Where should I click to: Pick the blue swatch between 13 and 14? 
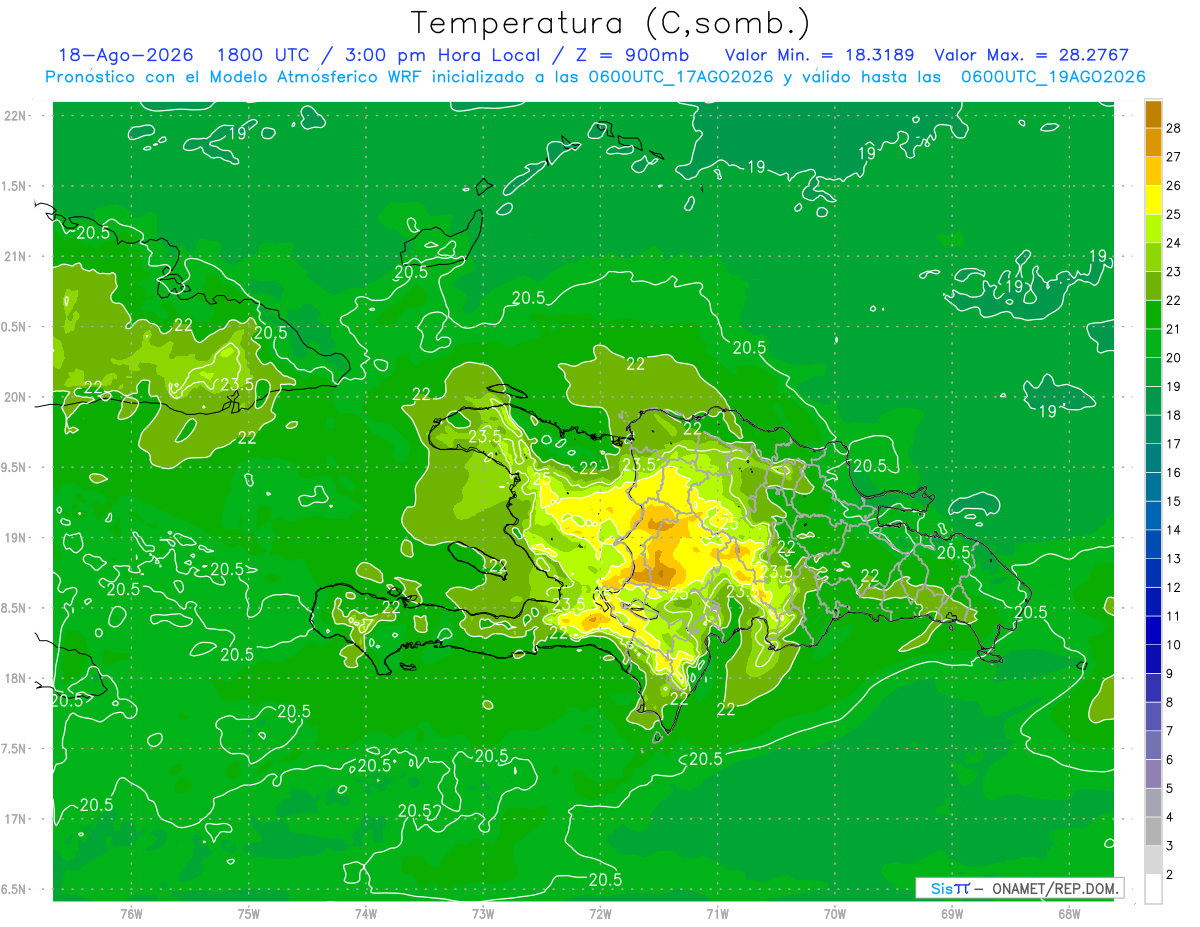coord(1153,544)
